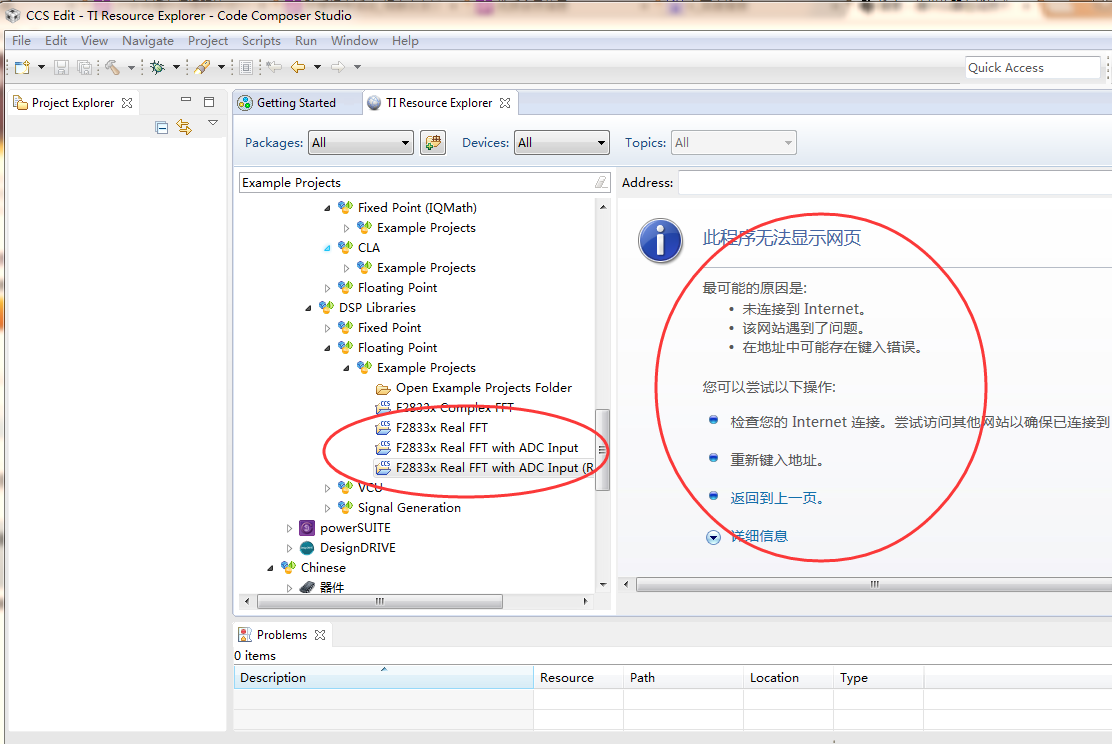Open the Navigate menu

coord(148,41)
